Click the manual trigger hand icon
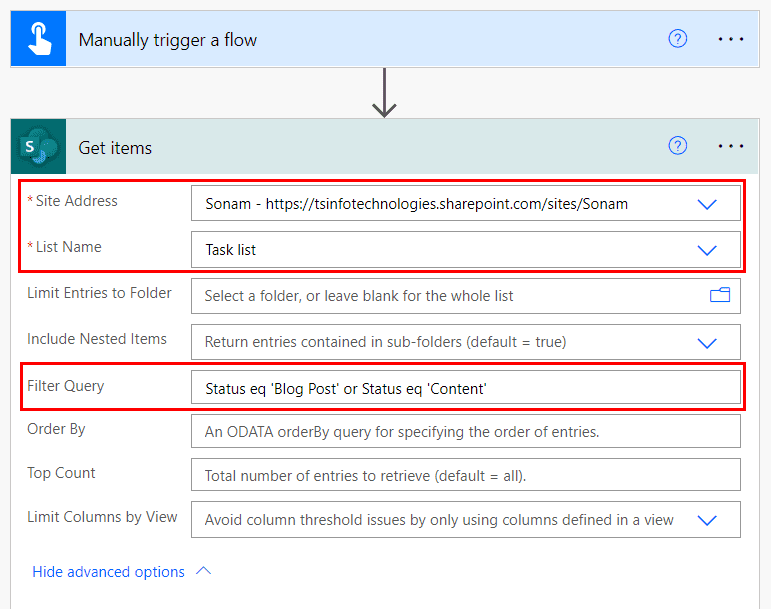Screen dimensions: 771x609 pyautogui.click(x=39, y=39)
